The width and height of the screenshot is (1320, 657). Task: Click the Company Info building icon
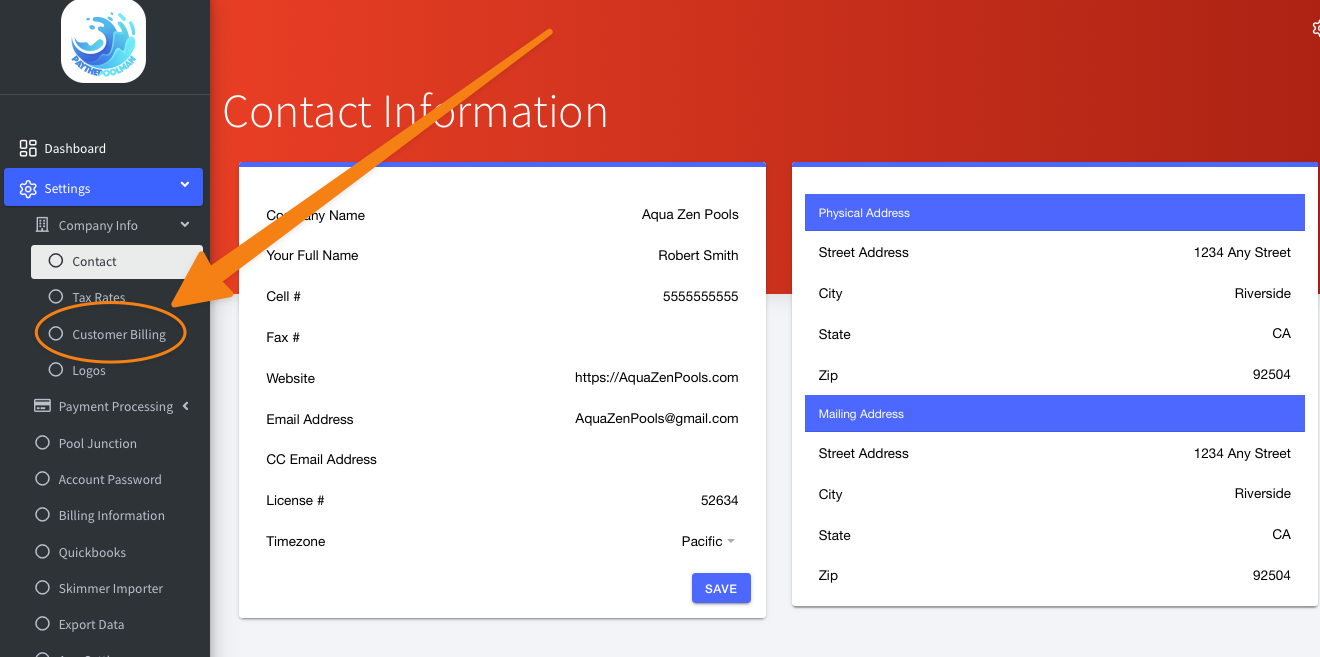[x=42, y=225]
